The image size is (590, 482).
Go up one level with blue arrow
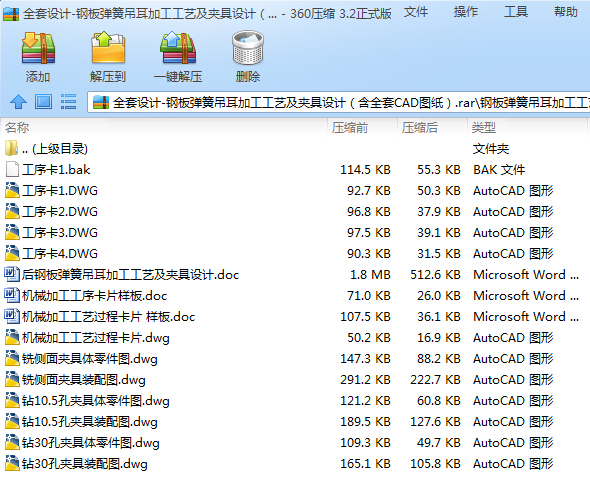tap(18, 102)
